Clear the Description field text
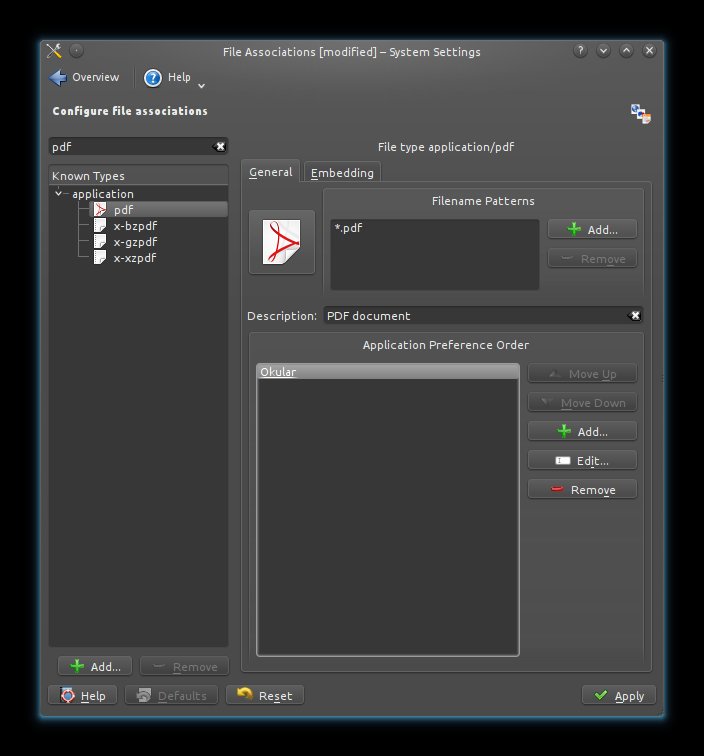Viewport: 704px width, 756px height. click(x=635, y=315)
